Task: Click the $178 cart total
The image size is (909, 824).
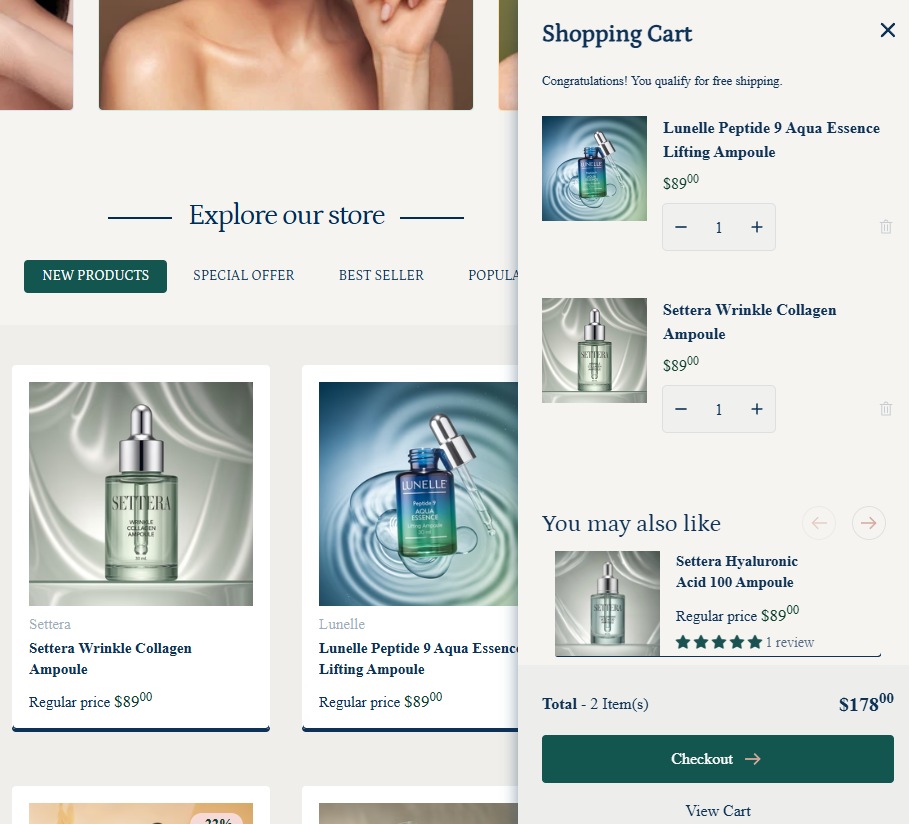Action: pyautogui.click(x=866, y=703)
